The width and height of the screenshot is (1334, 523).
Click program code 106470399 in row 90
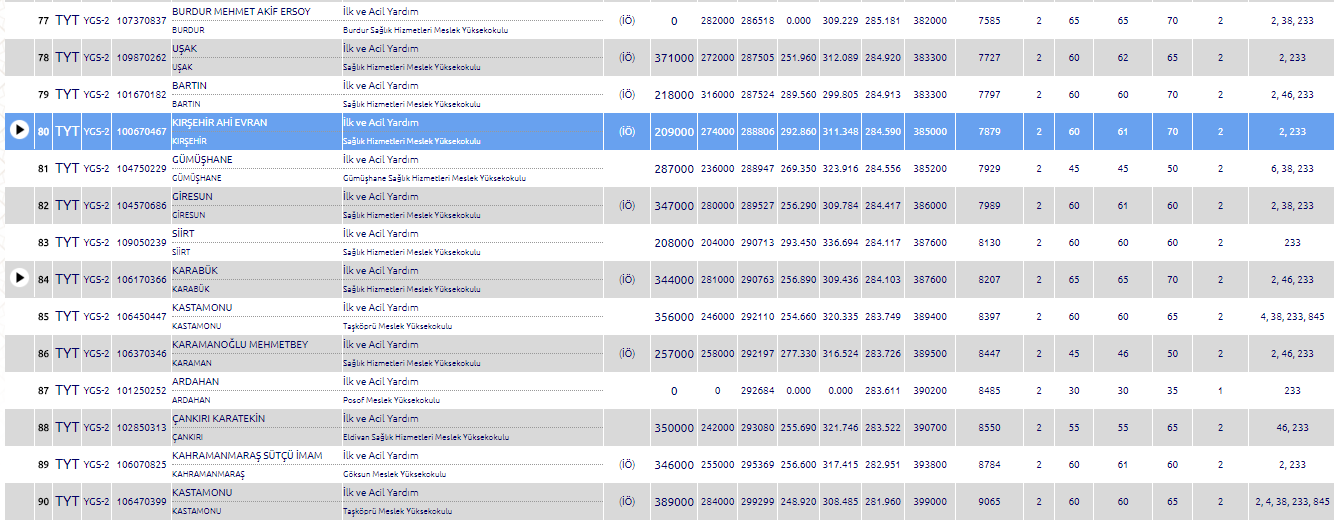coord(141,502)
